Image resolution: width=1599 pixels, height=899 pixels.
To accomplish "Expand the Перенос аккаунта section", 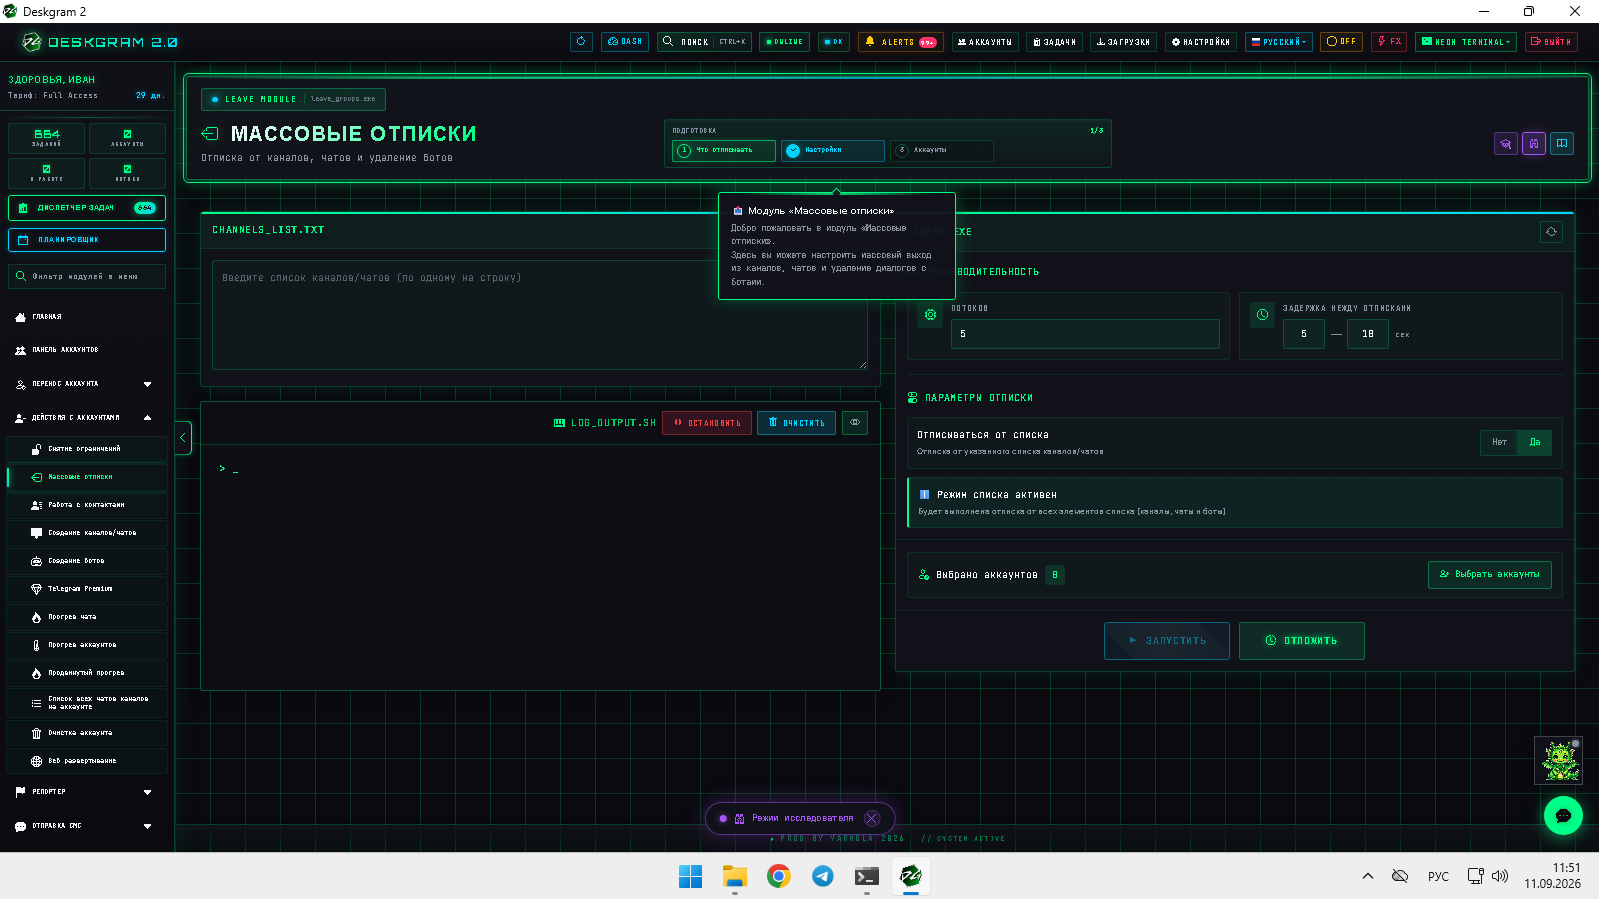I will click(87, 384).
